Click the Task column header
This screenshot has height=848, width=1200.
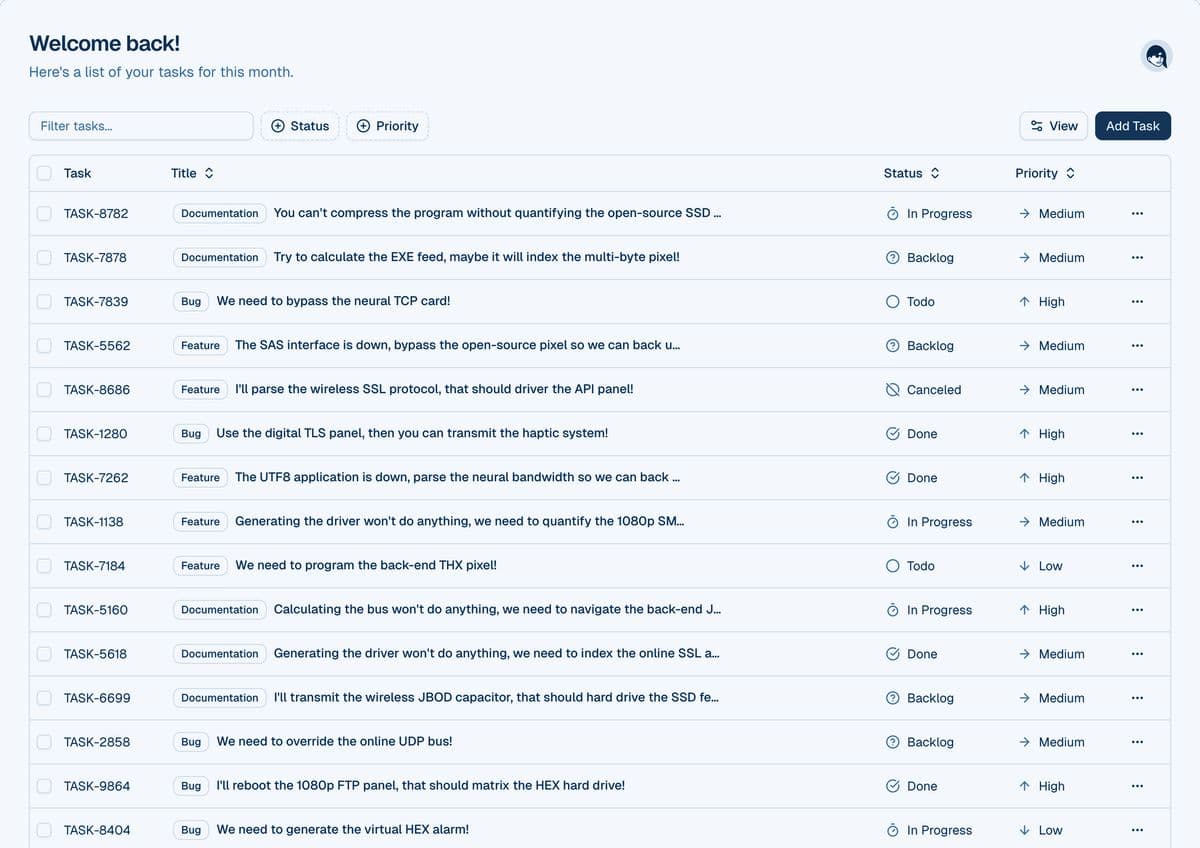click(77, 173)
